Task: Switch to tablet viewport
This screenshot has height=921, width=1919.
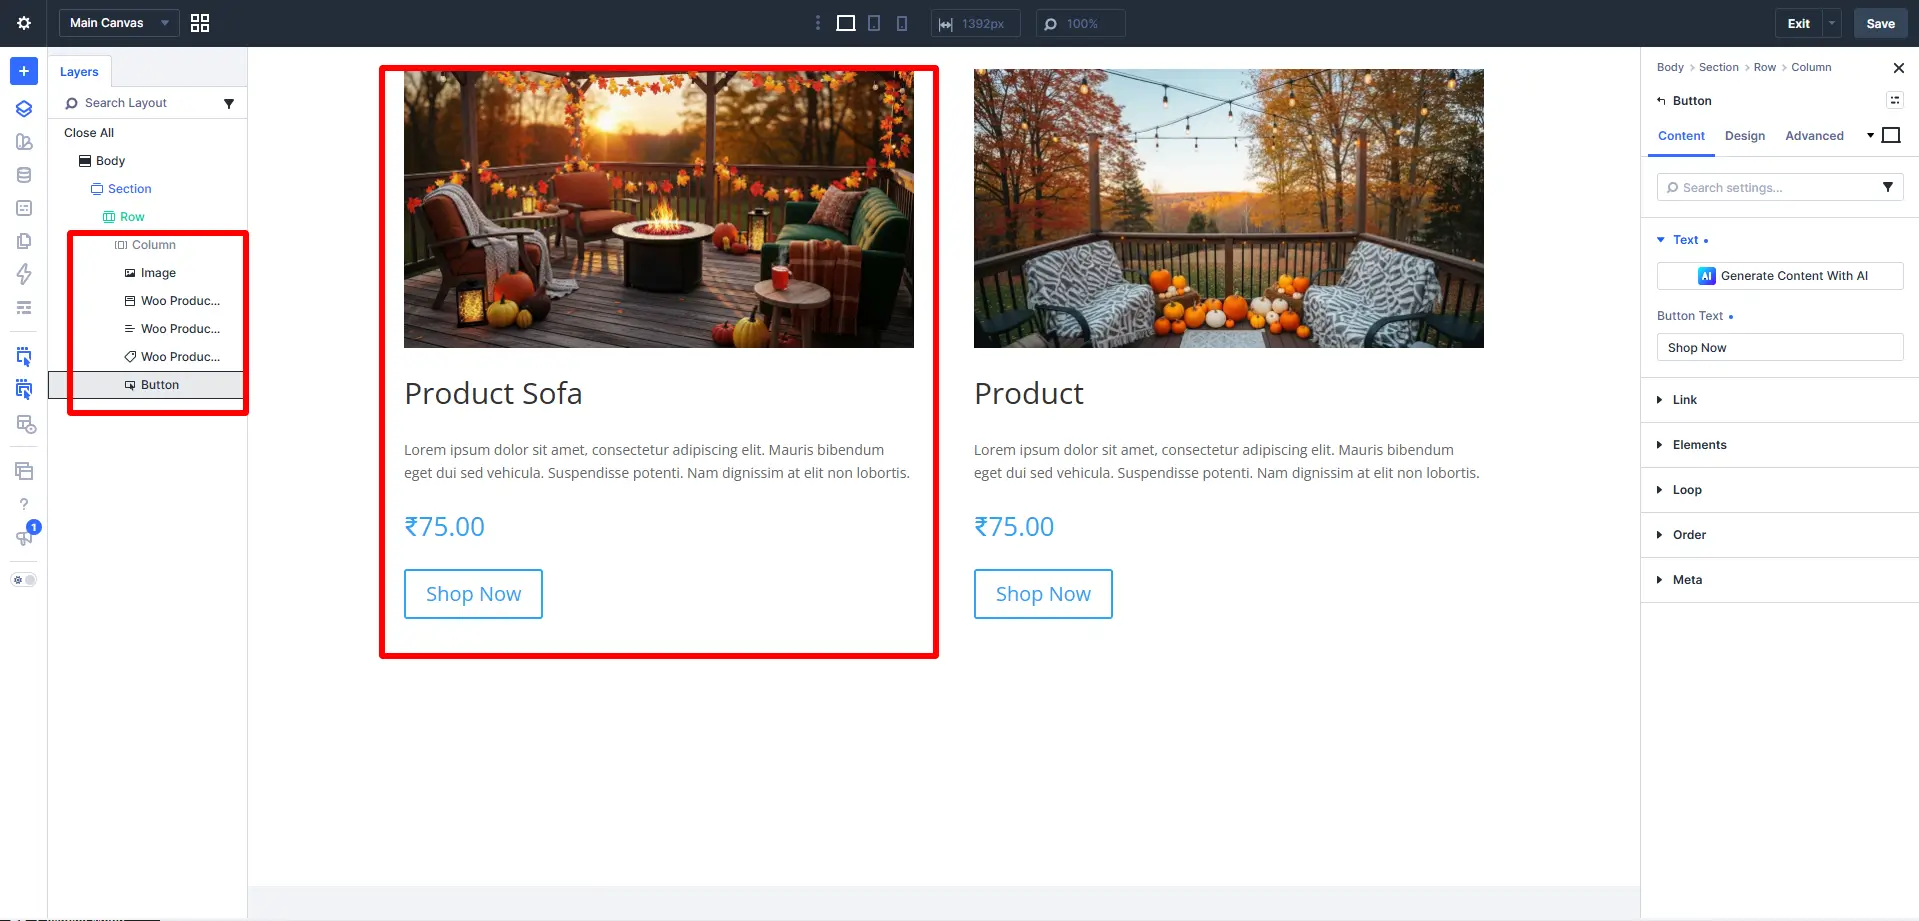Action: [x=874, y=23]
